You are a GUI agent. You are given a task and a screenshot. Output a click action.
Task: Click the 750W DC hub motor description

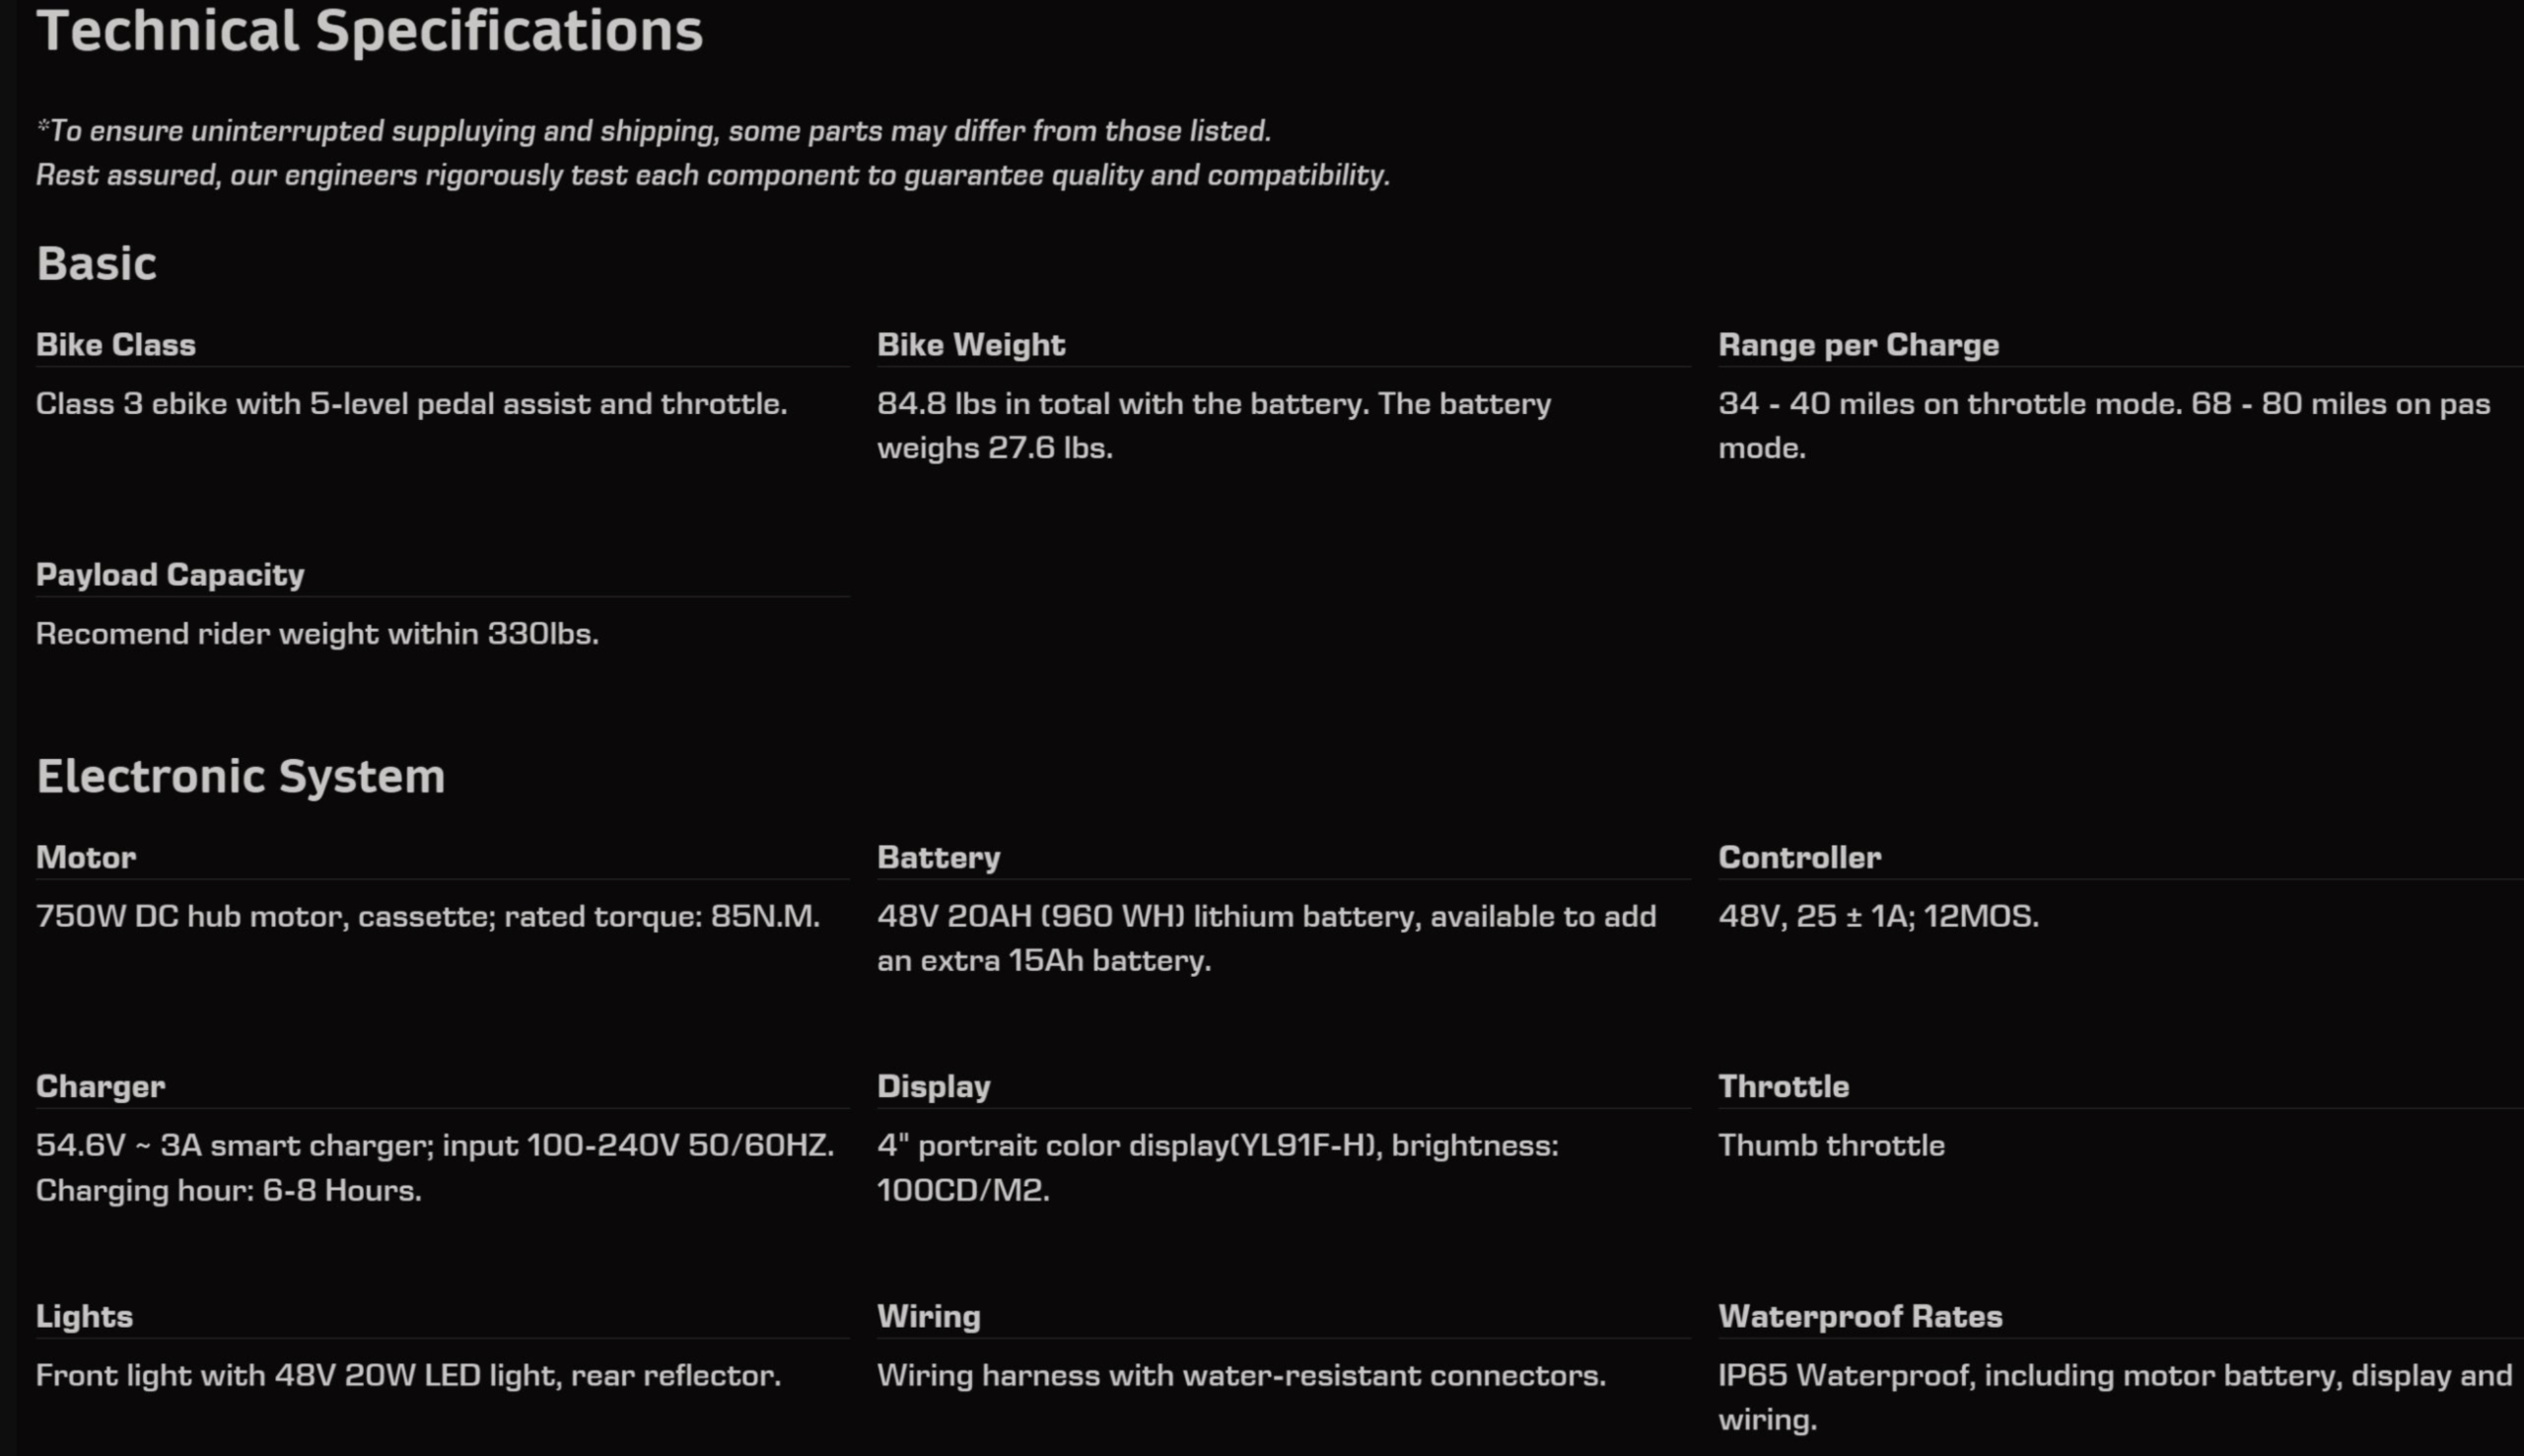[x=427, y=917]
